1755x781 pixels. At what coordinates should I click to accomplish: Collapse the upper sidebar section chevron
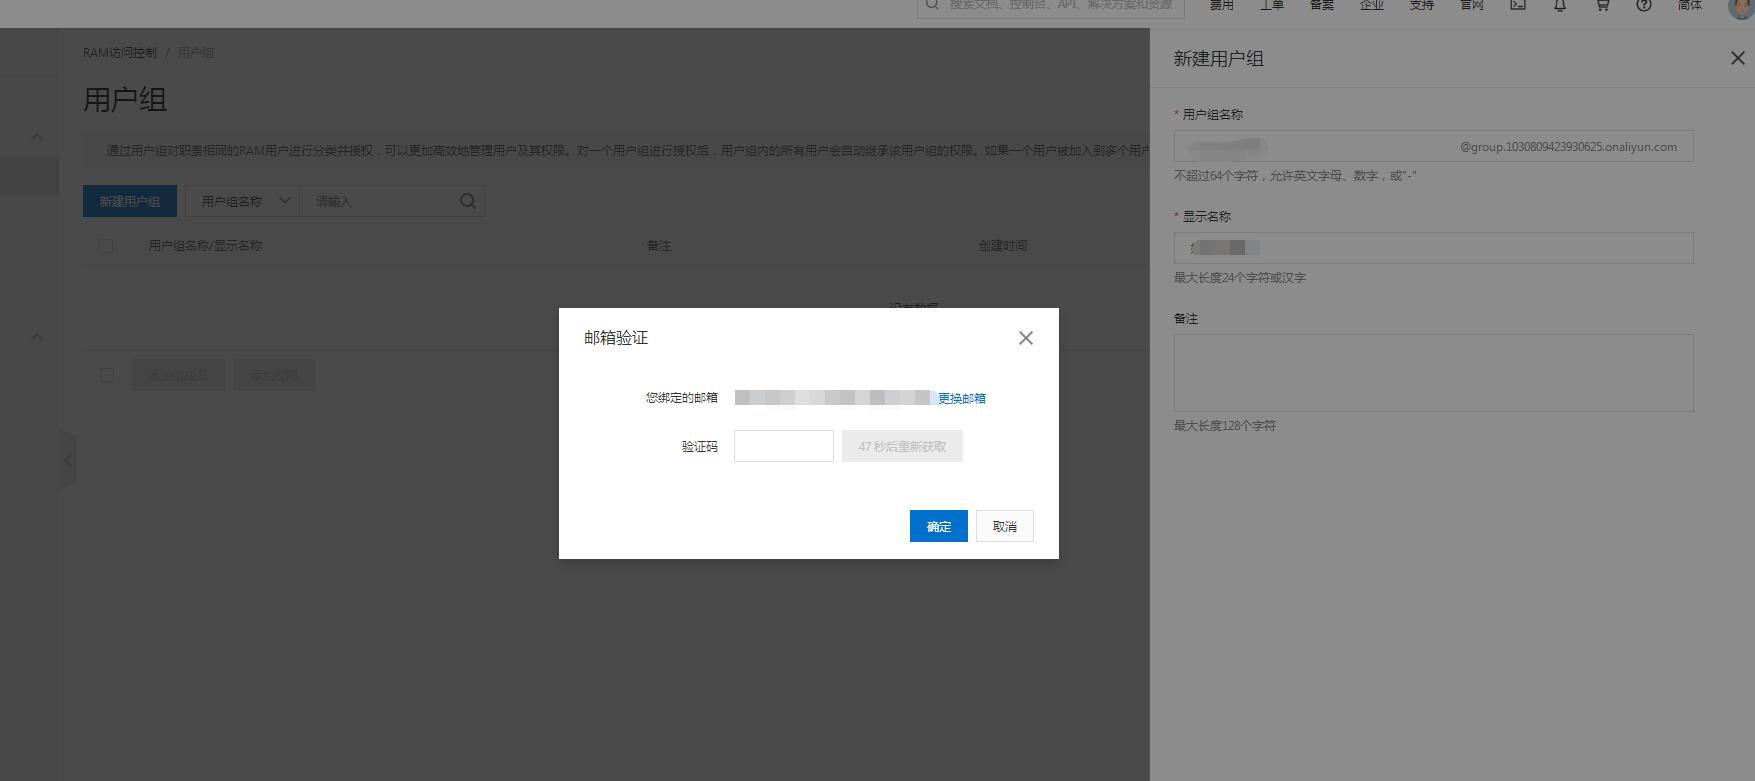(x=37, y=137)
